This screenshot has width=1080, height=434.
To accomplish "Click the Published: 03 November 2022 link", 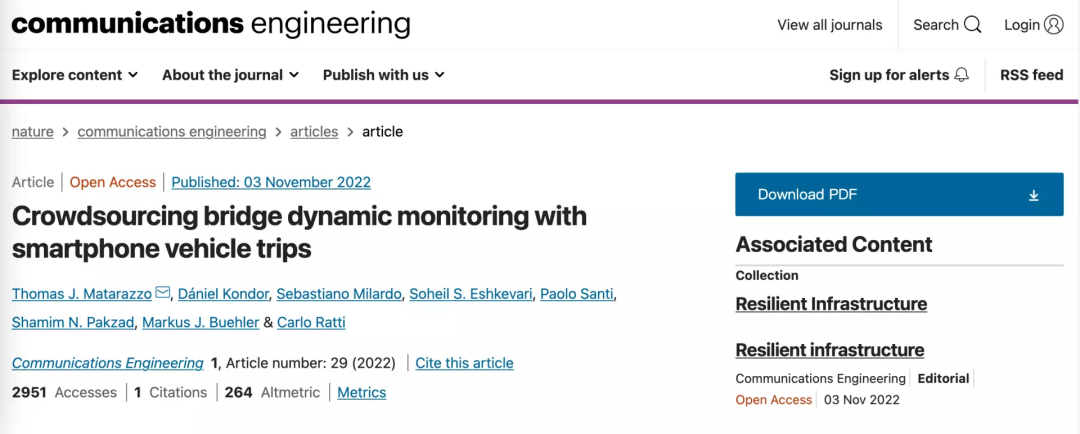I will (271, 182).
